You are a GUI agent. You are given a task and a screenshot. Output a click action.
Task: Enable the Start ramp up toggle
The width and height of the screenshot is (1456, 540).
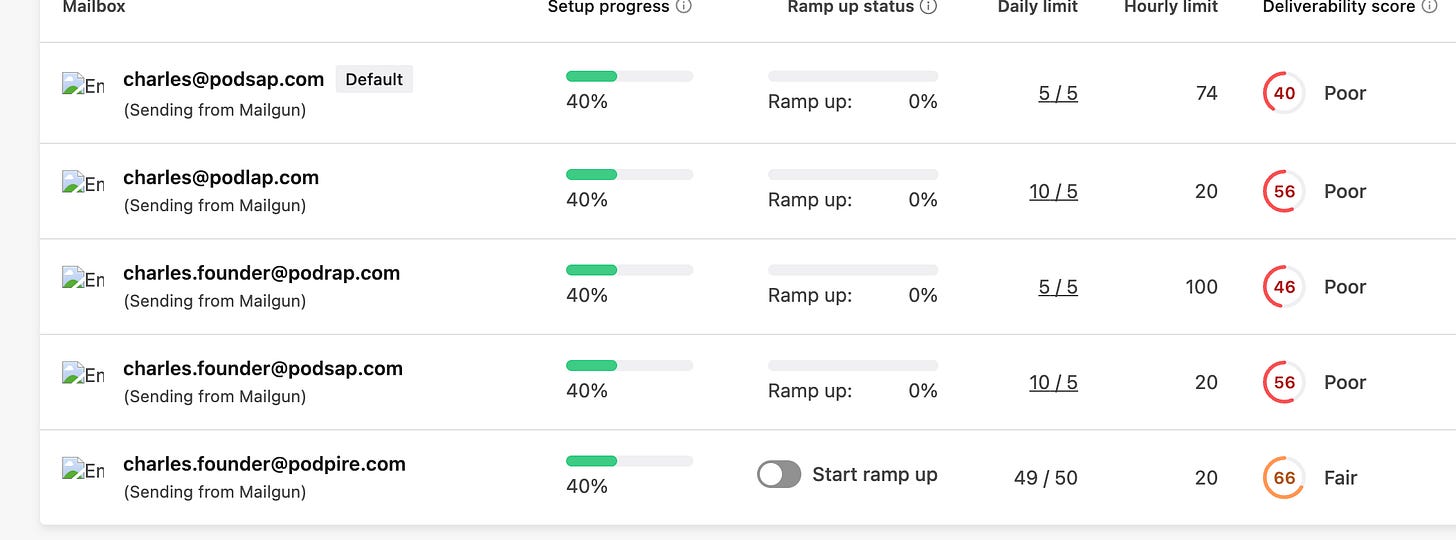[x=779, y=475]
